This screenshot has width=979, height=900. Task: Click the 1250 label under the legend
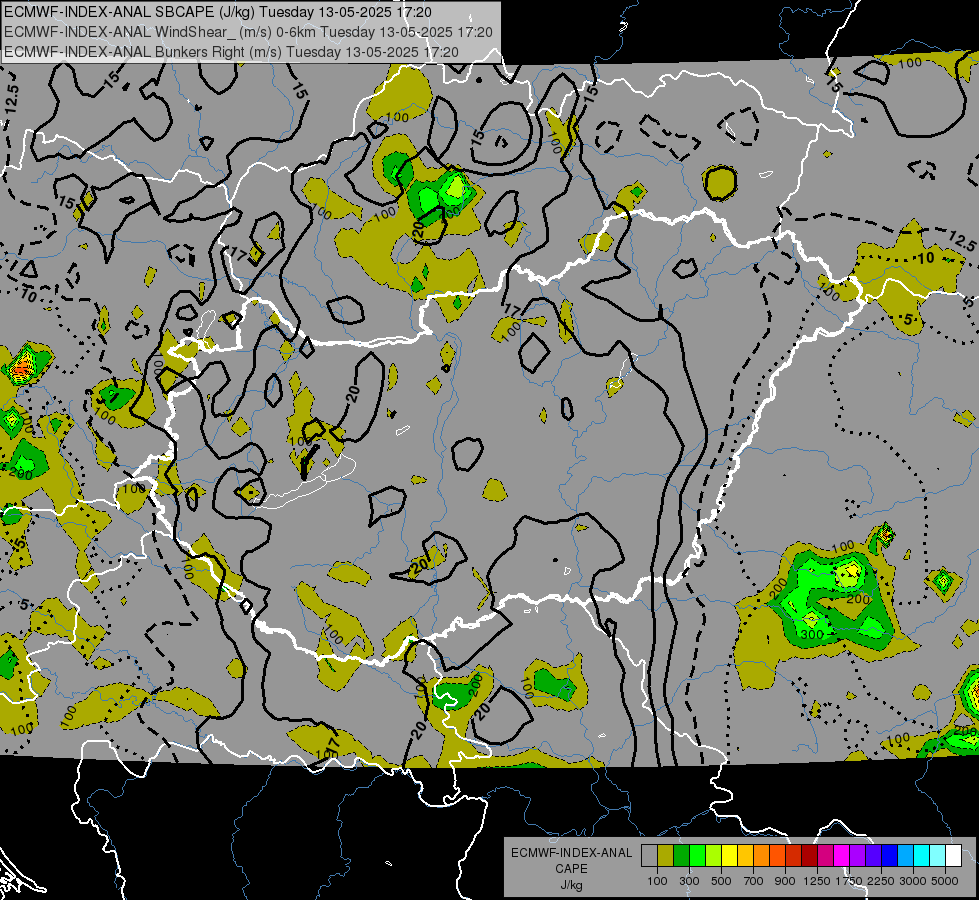[817, 881]
